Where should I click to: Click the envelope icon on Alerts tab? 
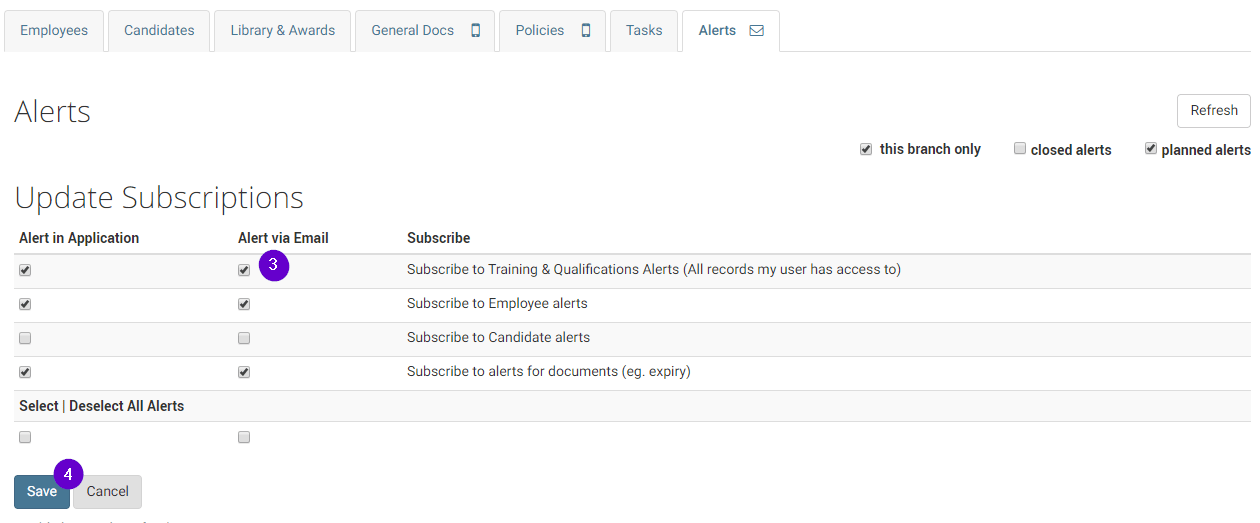(x=757, y=30)
